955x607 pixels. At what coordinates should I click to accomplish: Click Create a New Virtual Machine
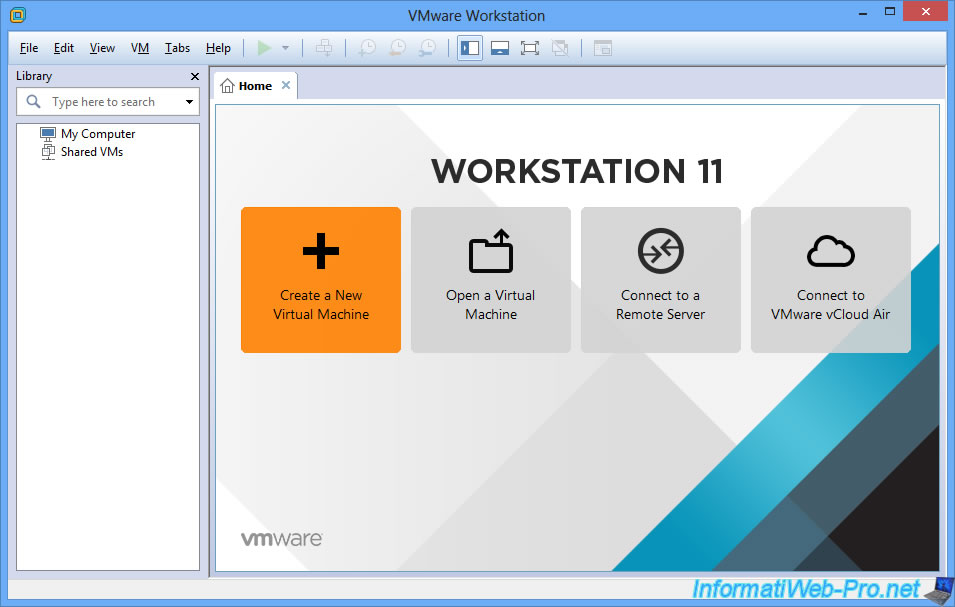click(x=321, y=279)
